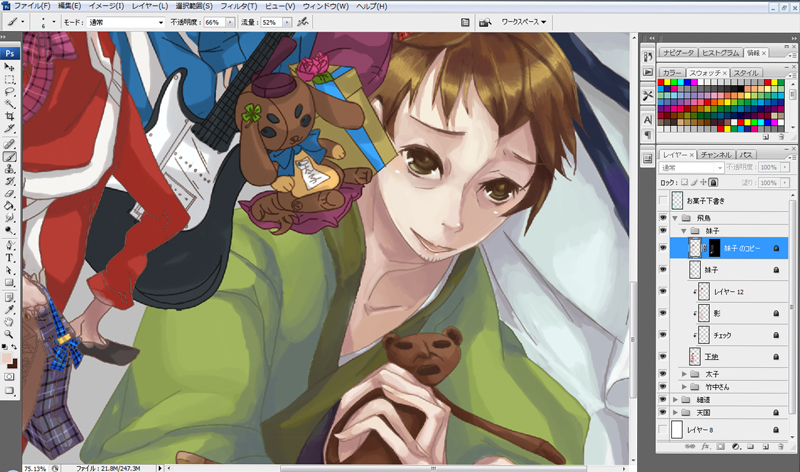800x472 pixels.
Task: Delete layer with Layers panel trash icon
Action: pos(781,446)
